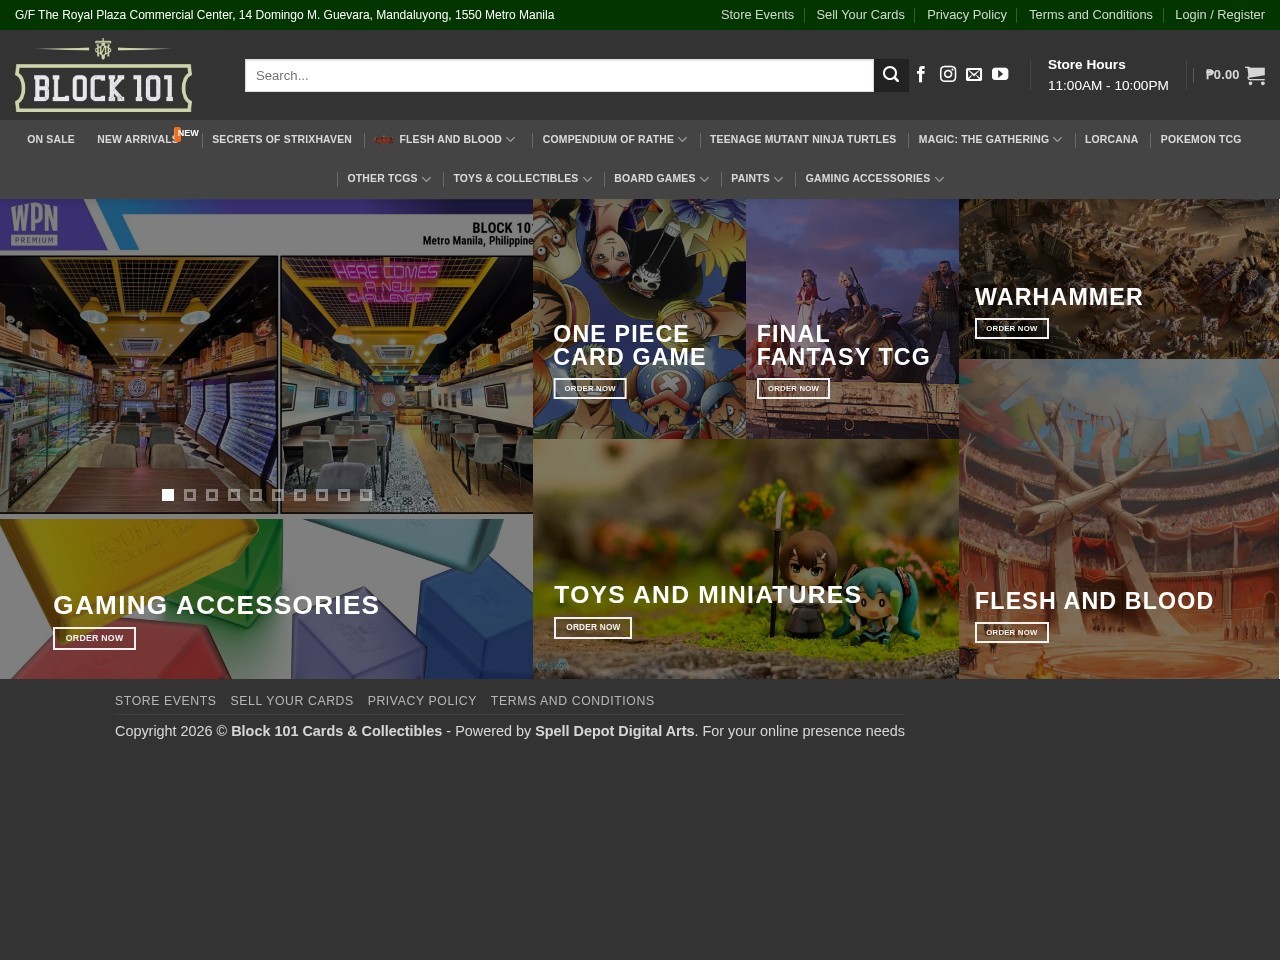Select the first slider dot indicator

[x=168, y=495]
